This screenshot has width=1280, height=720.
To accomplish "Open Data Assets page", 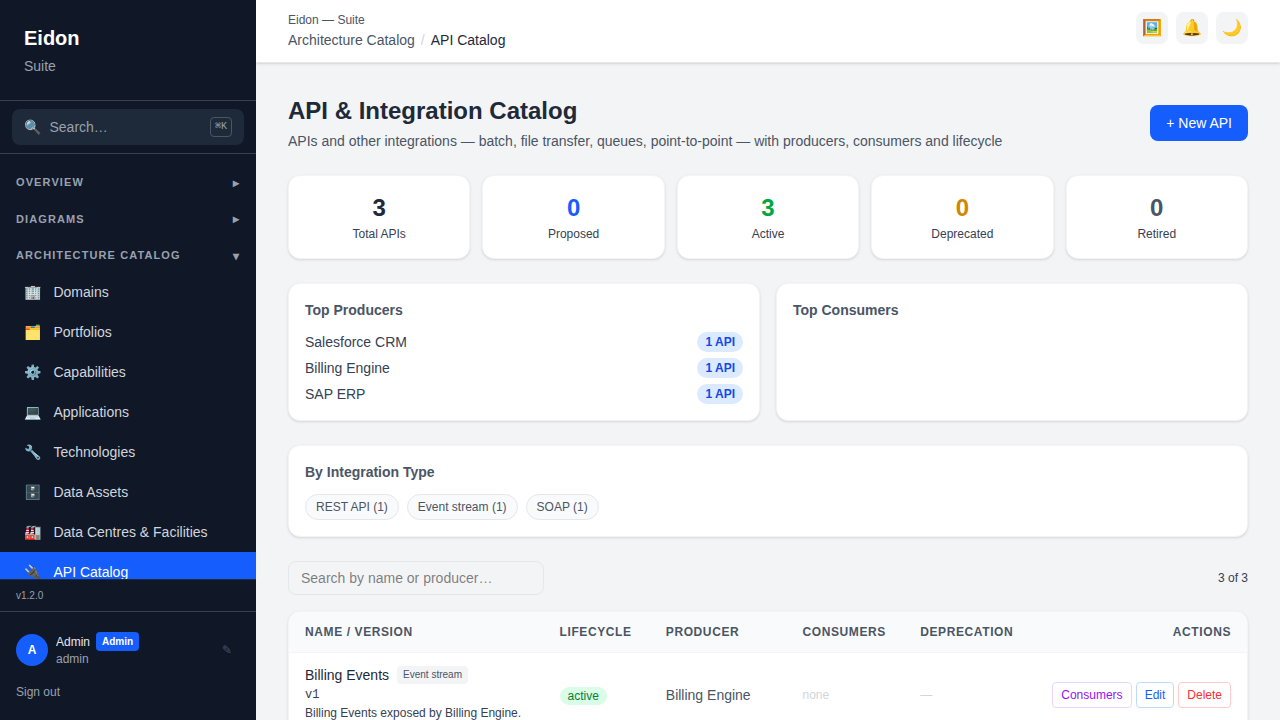I will (128, 492).
